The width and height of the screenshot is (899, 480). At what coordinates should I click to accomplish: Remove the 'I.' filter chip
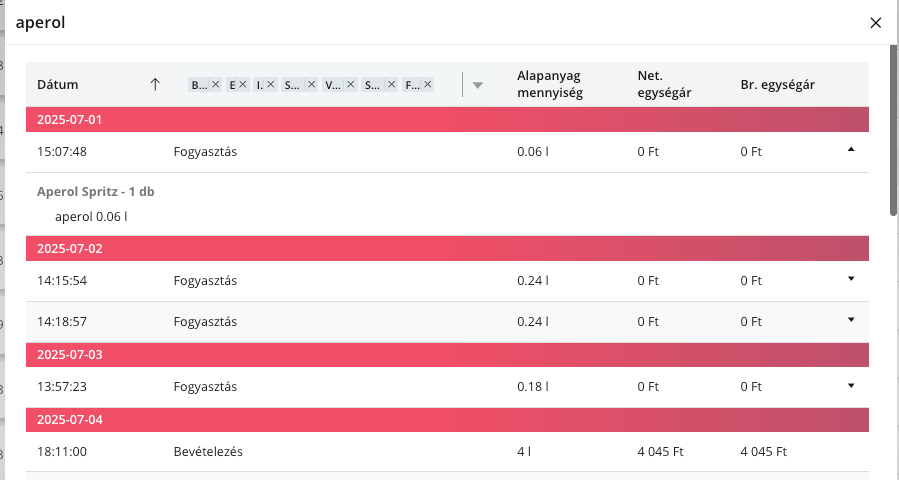point(270,85)
